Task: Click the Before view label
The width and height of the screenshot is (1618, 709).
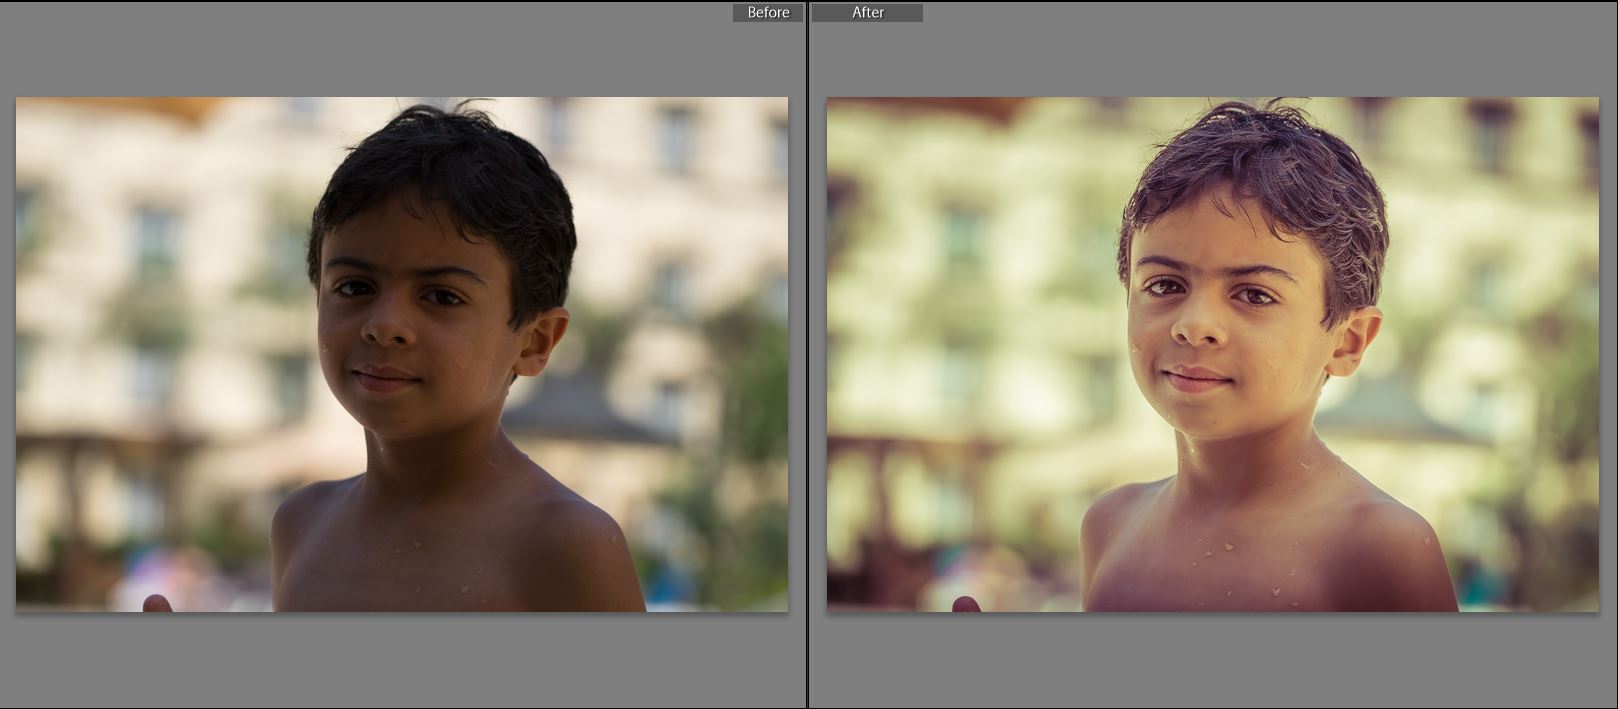Action: pos(767,13)
